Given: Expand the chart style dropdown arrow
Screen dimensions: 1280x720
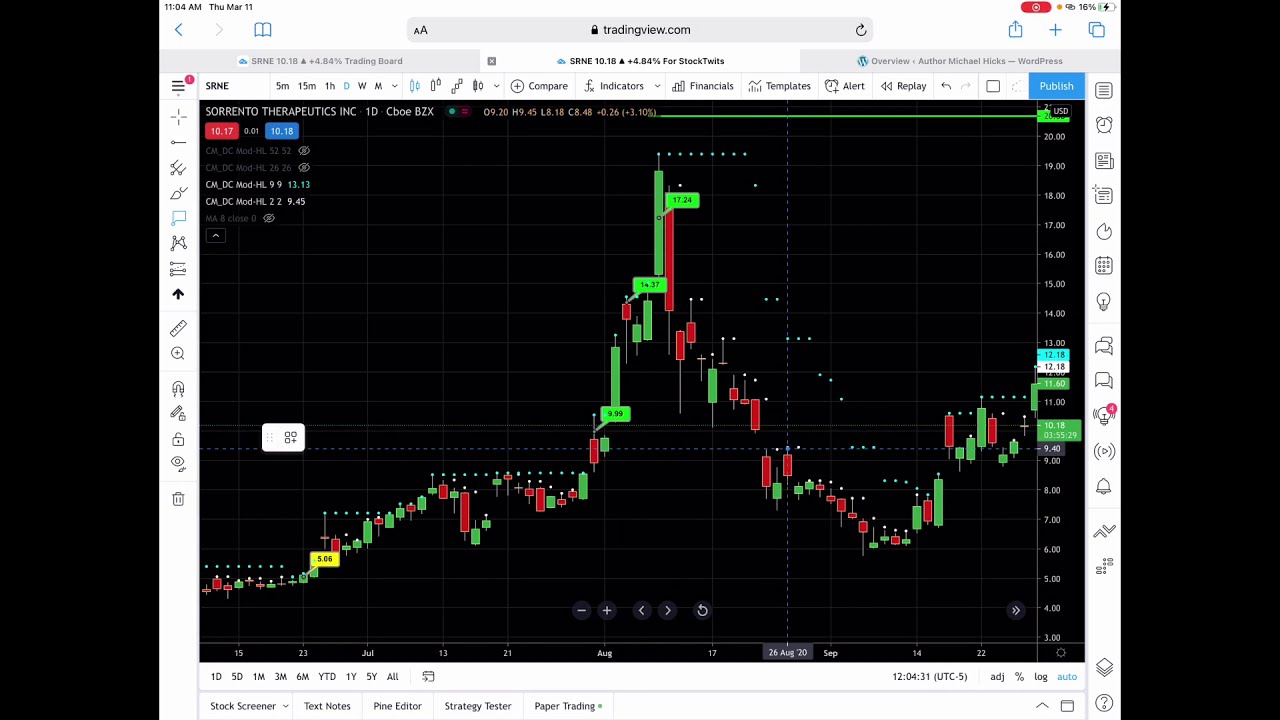Looking at the screenshot, I should coord(496,86).
